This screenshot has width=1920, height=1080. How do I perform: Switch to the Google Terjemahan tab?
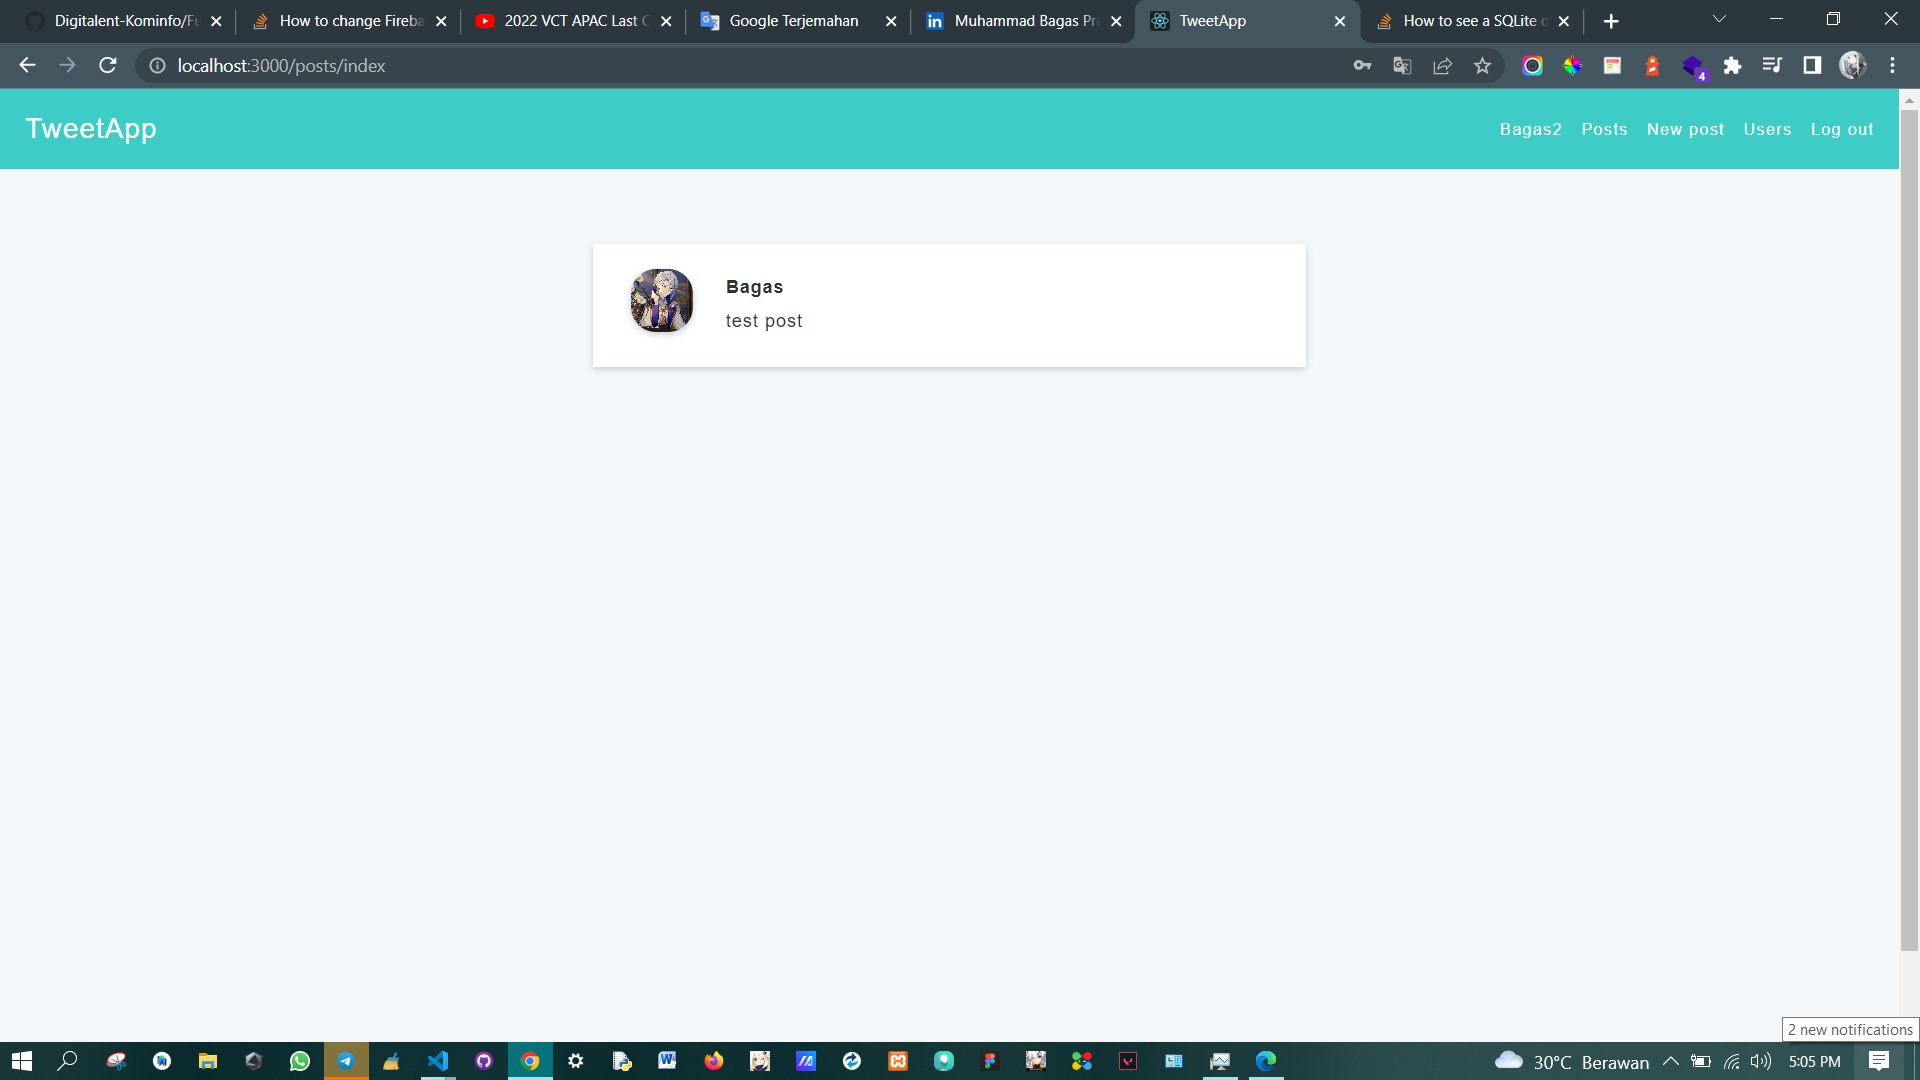793,21
